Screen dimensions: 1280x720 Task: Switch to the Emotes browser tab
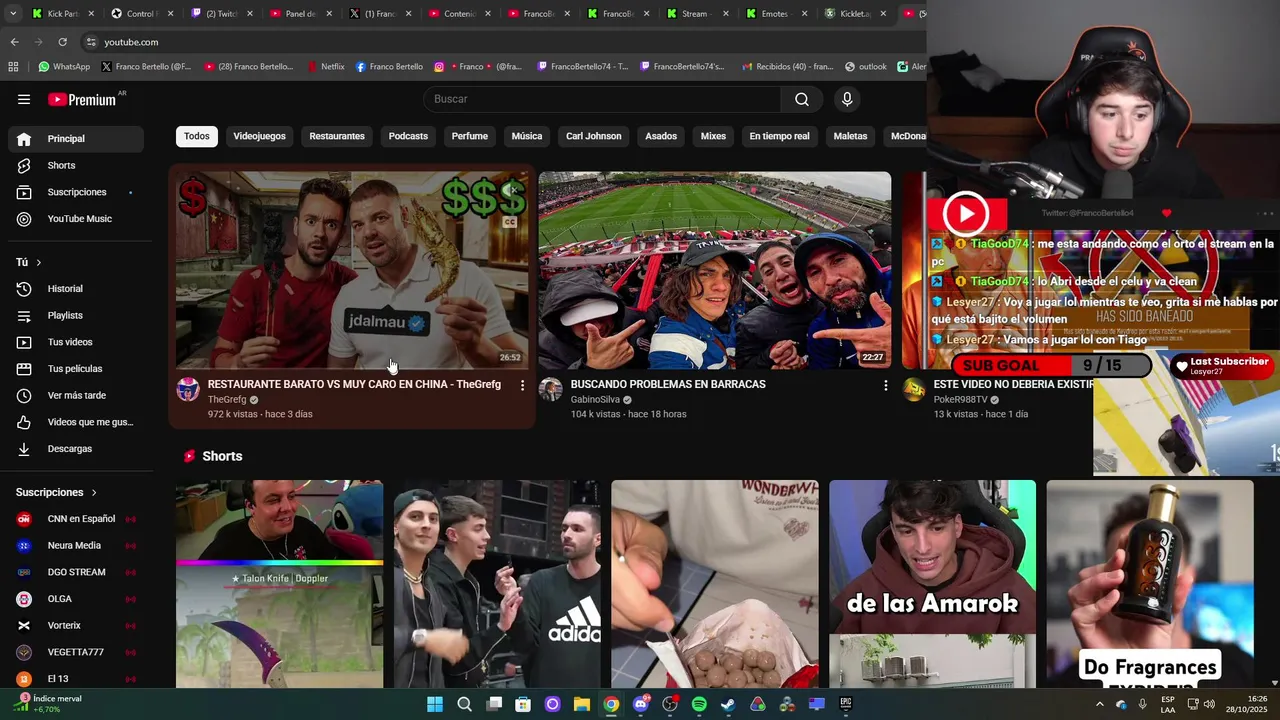pyautogui.click(x=775, y=14)
